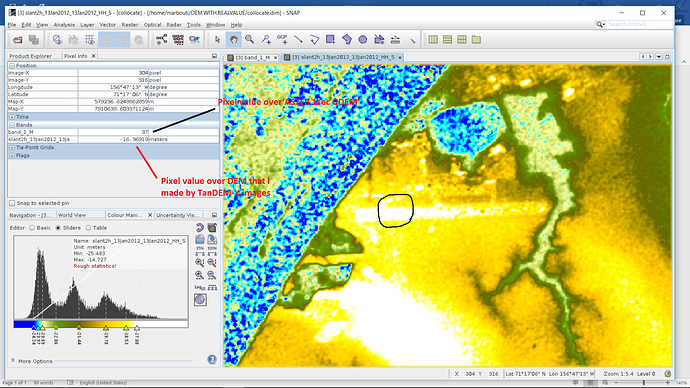
Task: Click the open product folder icon
Action: point(17,40)
